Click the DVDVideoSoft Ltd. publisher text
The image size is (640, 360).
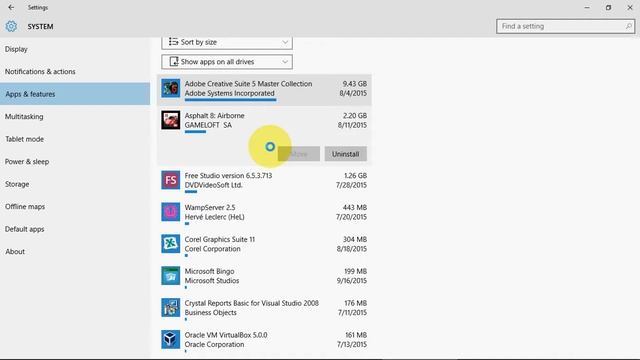point(213,185)
